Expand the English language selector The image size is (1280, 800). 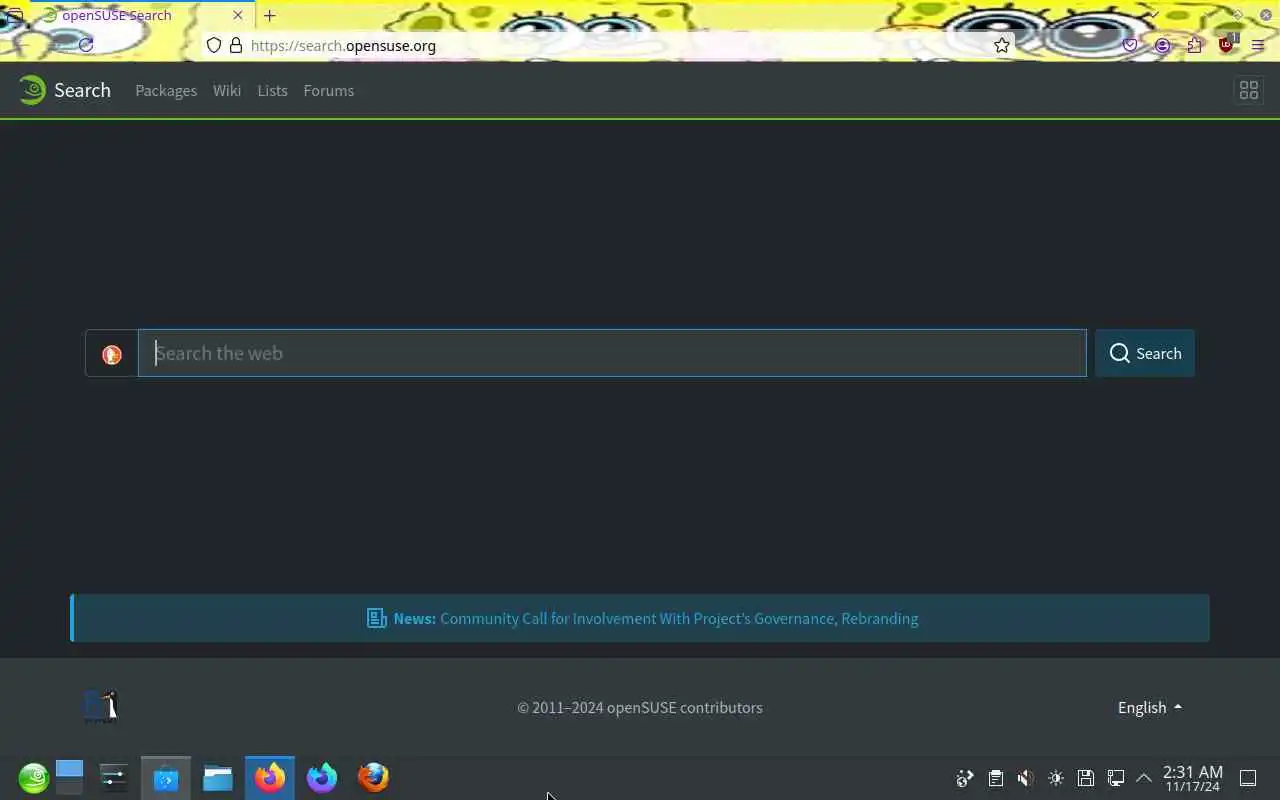(1150, 707)
